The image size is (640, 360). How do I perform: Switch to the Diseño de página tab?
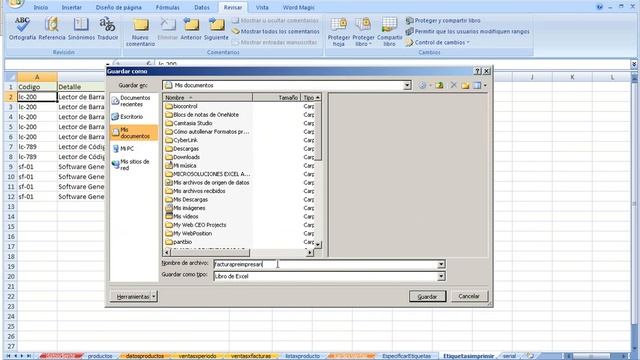118,7
